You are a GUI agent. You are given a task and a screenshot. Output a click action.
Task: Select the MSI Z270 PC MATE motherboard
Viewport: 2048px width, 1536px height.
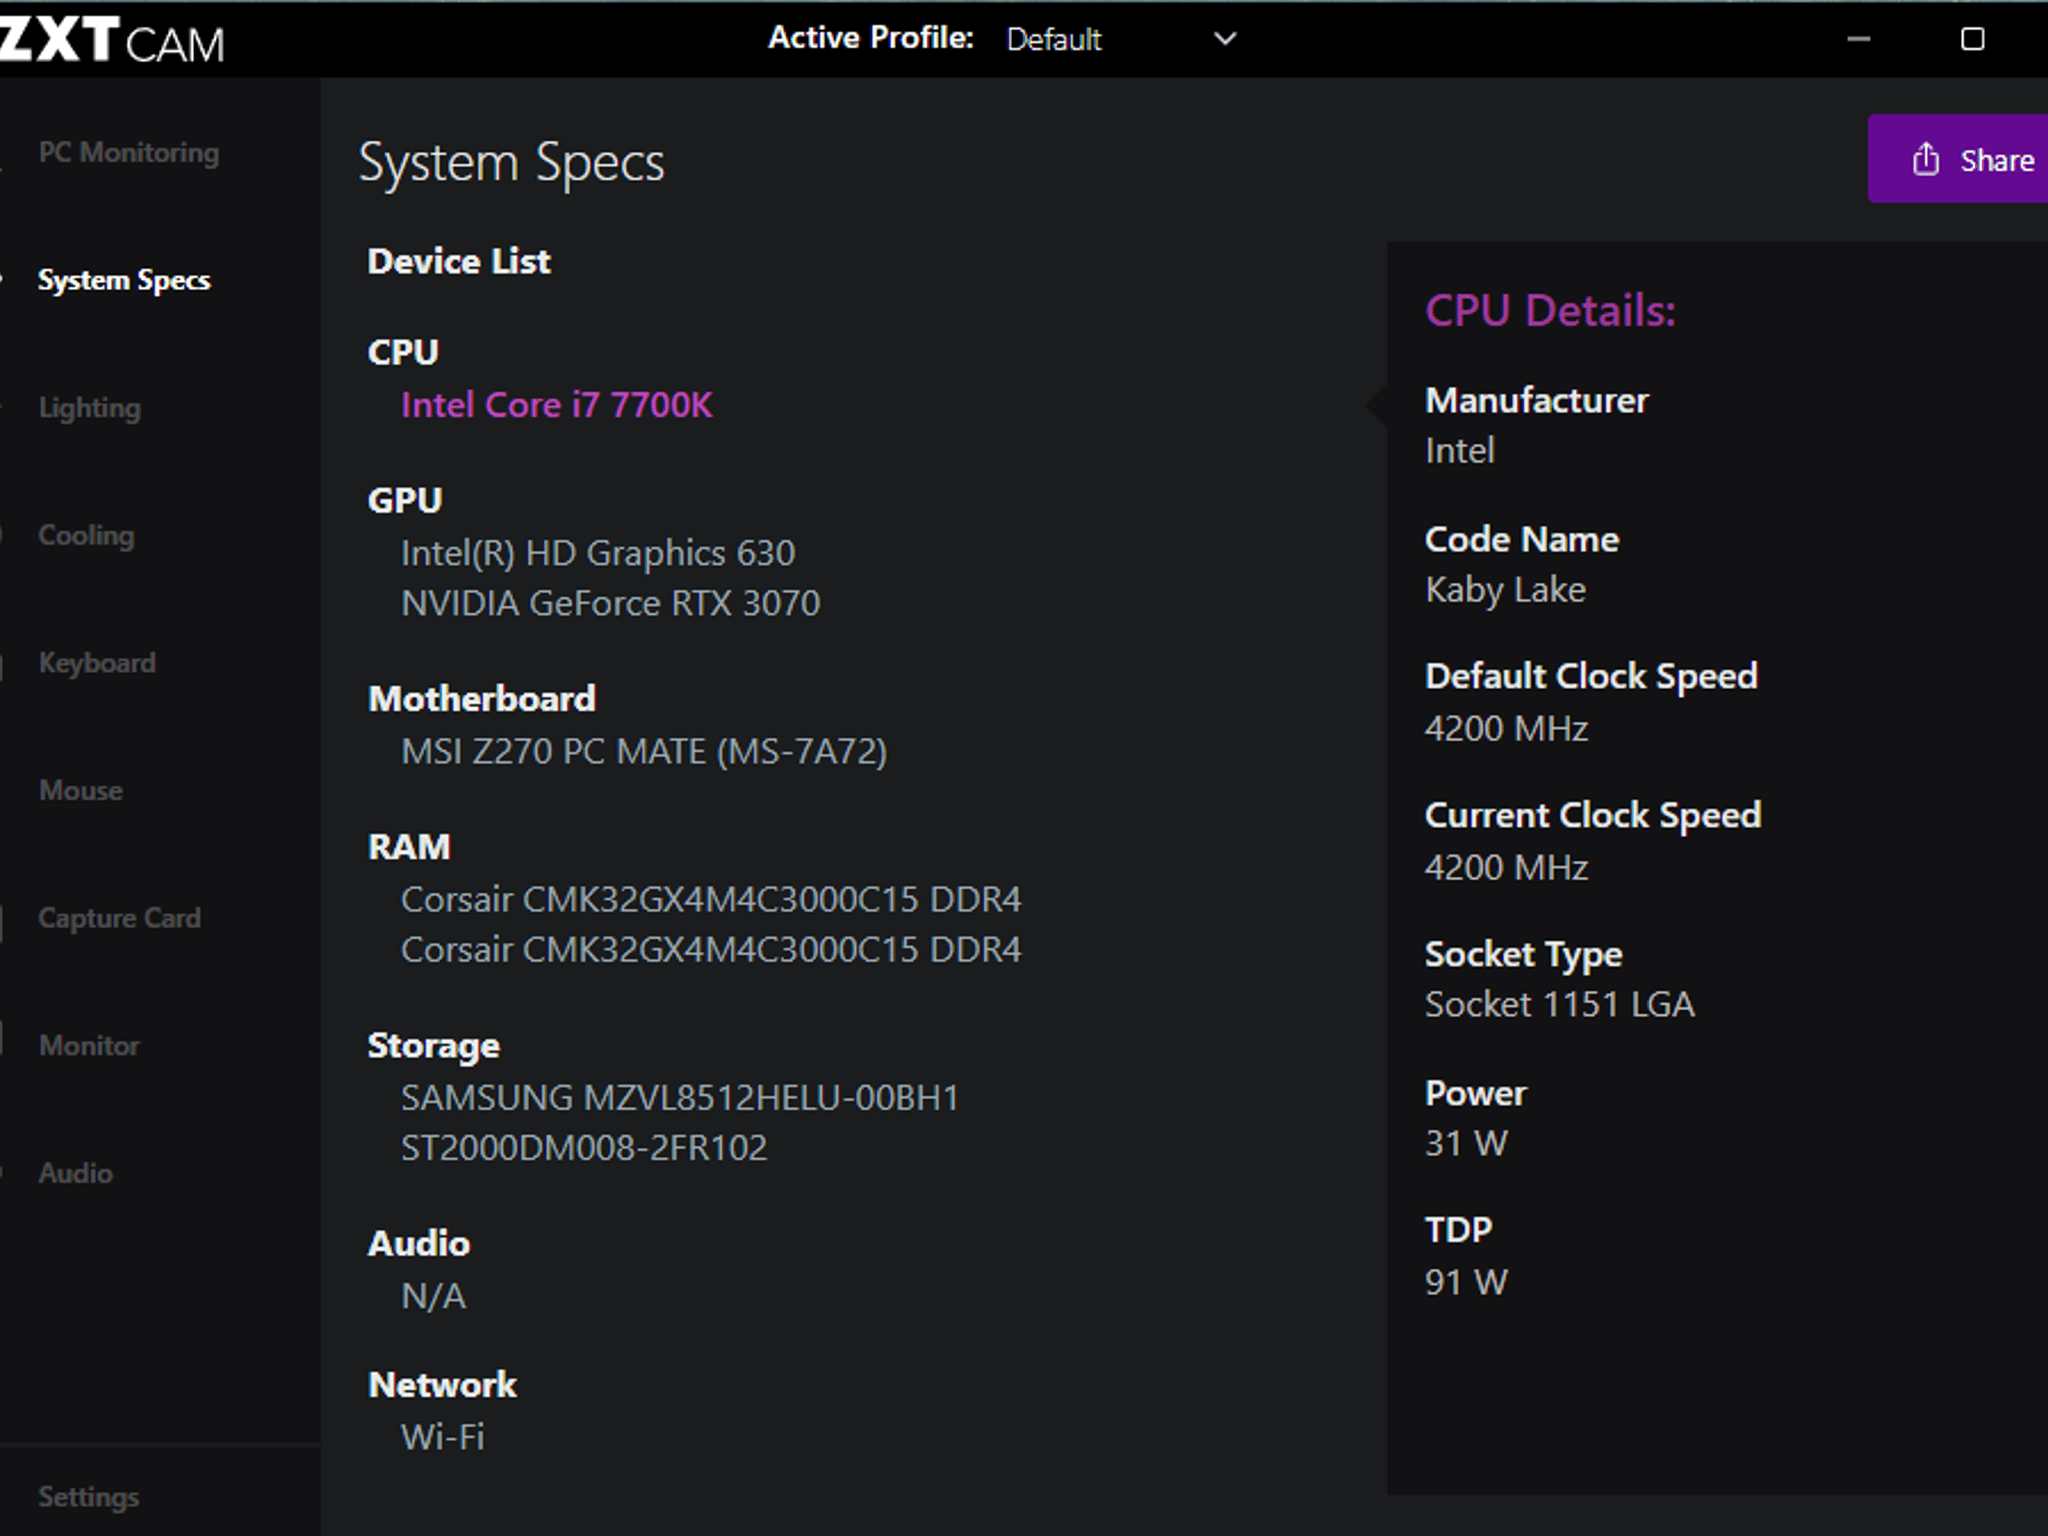[644, 751]
